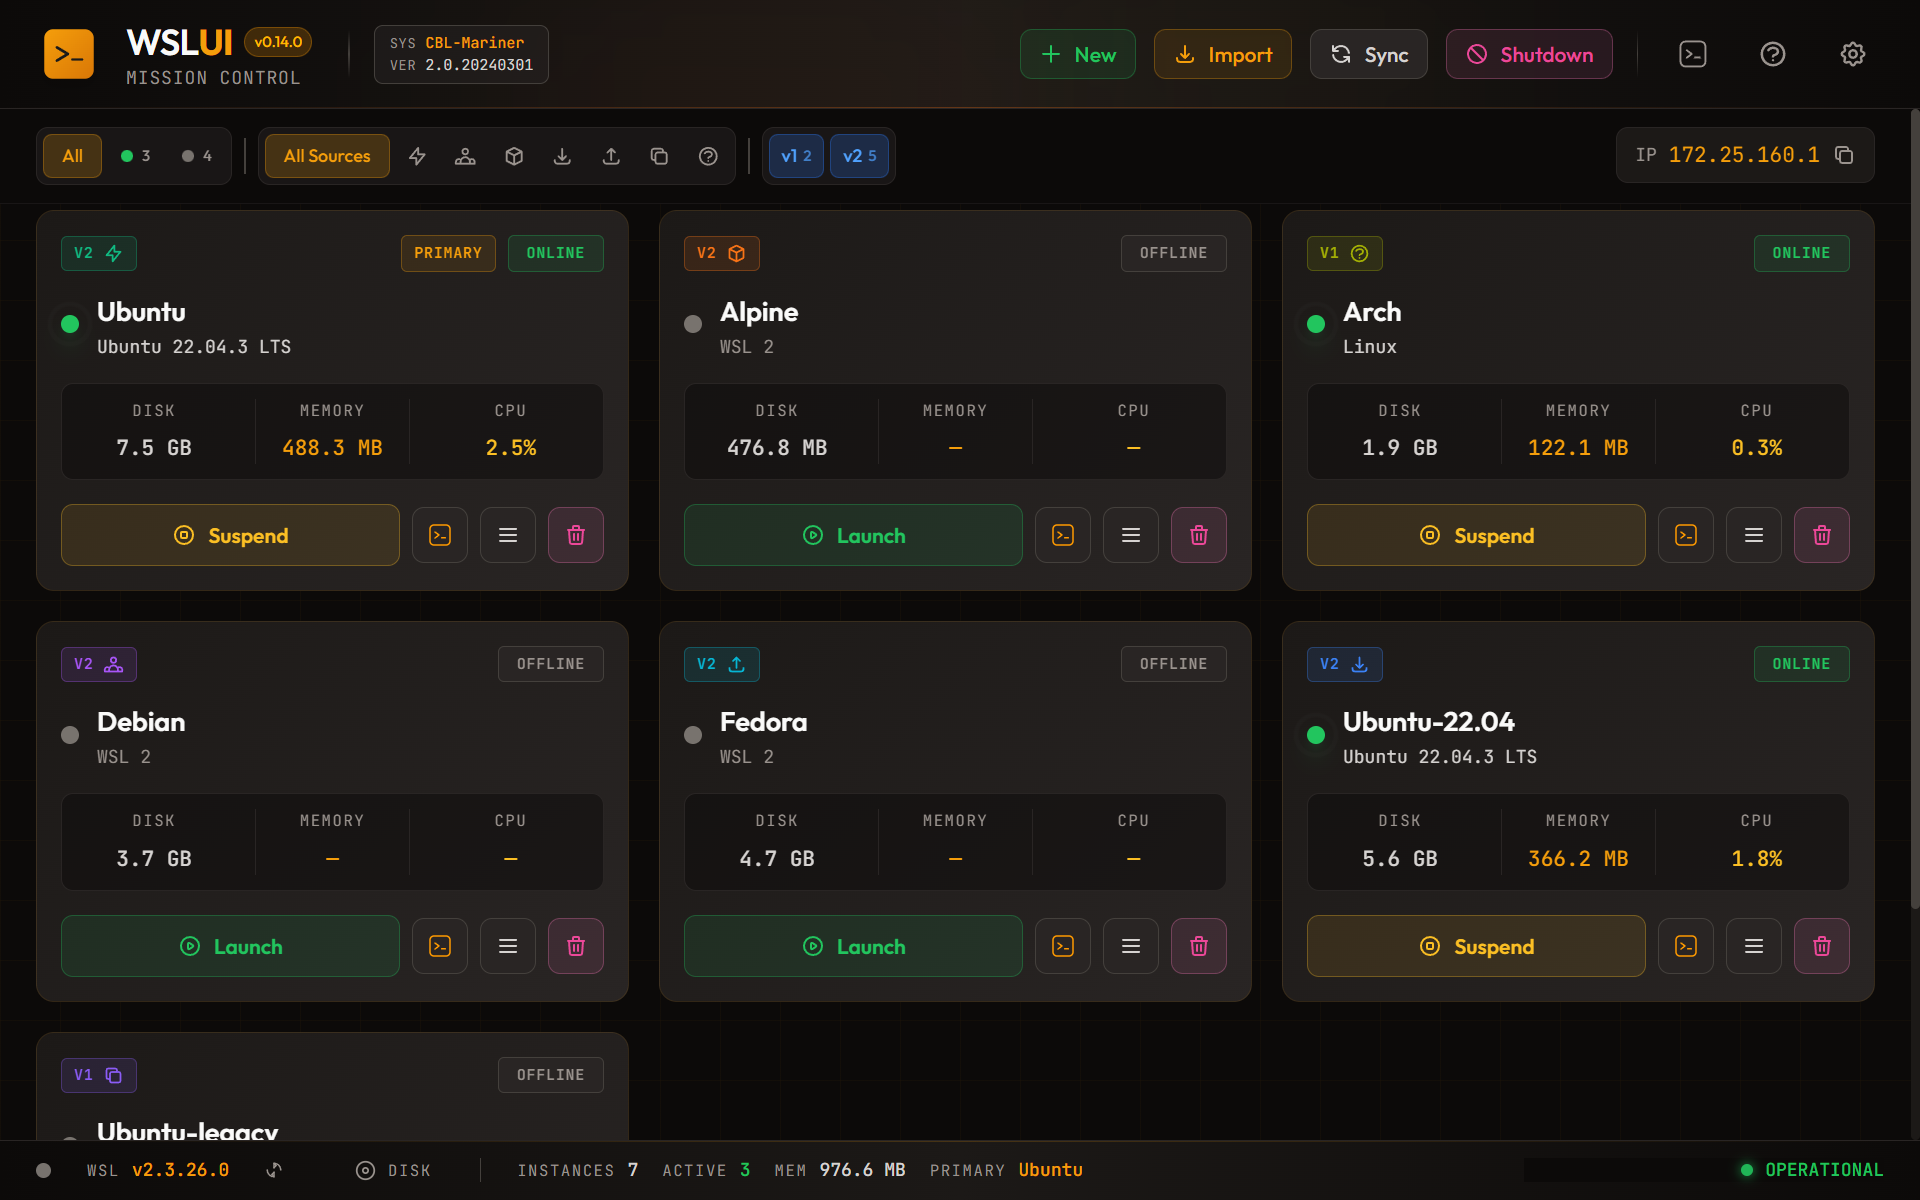Toggle the v2 version filter chip
This screenshot has width=1920, height=1200.
click(x=859, y=156)
